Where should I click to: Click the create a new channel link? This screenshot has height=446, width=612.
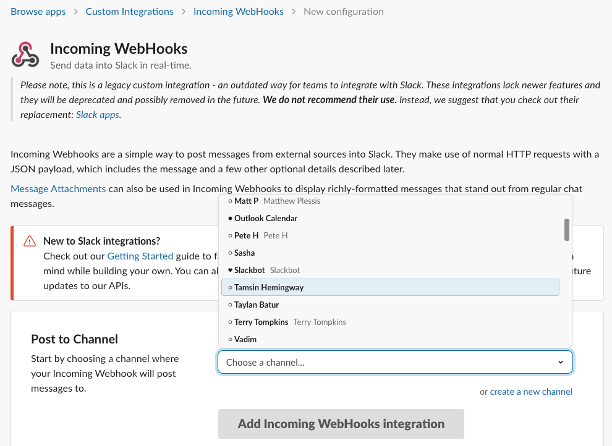531,392
